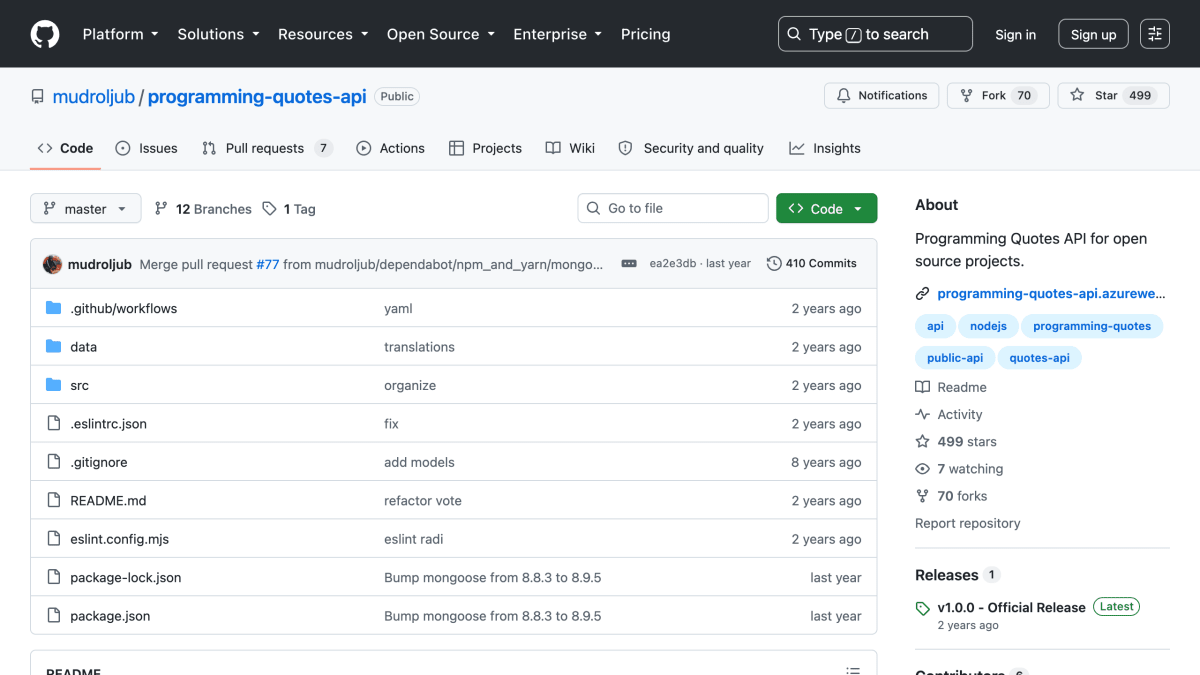Open the master branch selector
Screen dimensions: 1200x675
[x=86, y=209]
